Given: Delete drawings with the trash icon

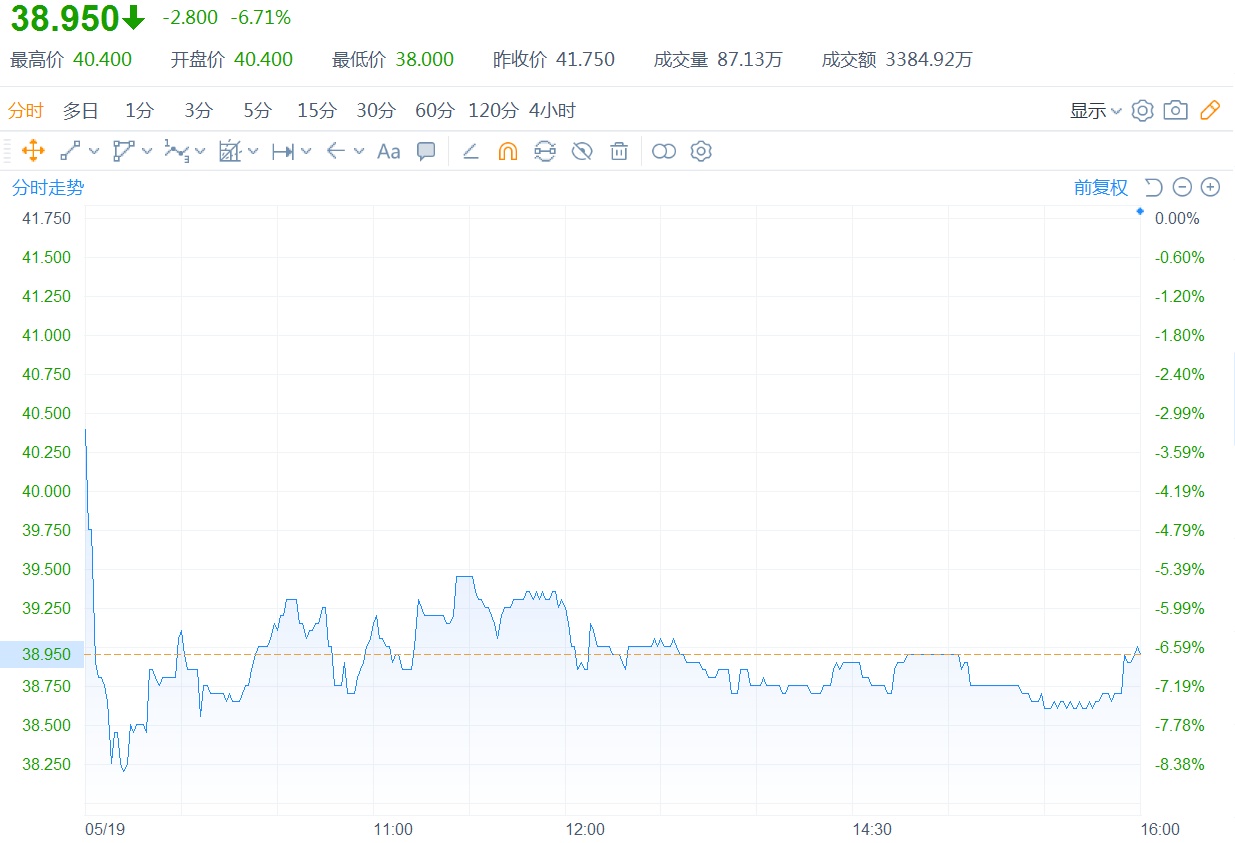Looking at the screenshot, I should [x=619, y=151].
